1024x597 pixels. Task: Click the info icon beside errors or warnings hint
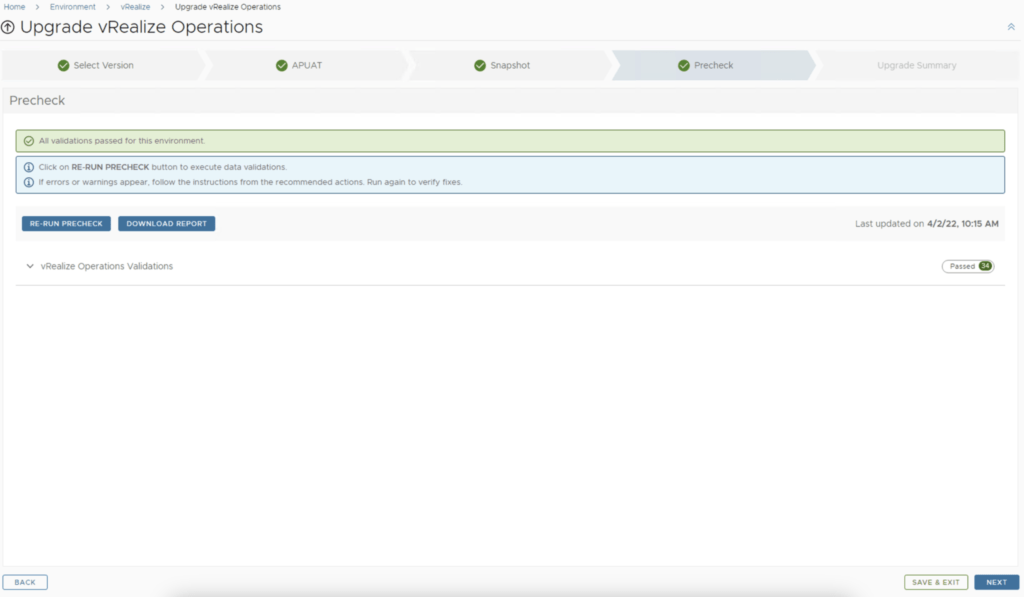click(x=29, y=182)
